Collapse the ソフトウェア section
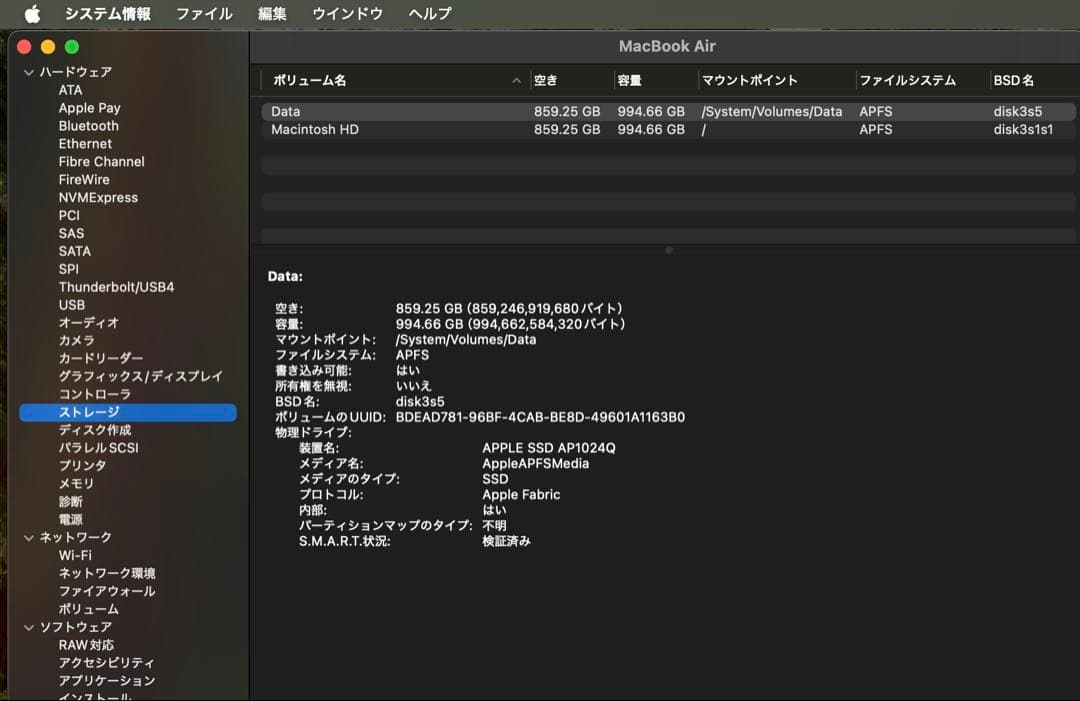 [28, 627]
